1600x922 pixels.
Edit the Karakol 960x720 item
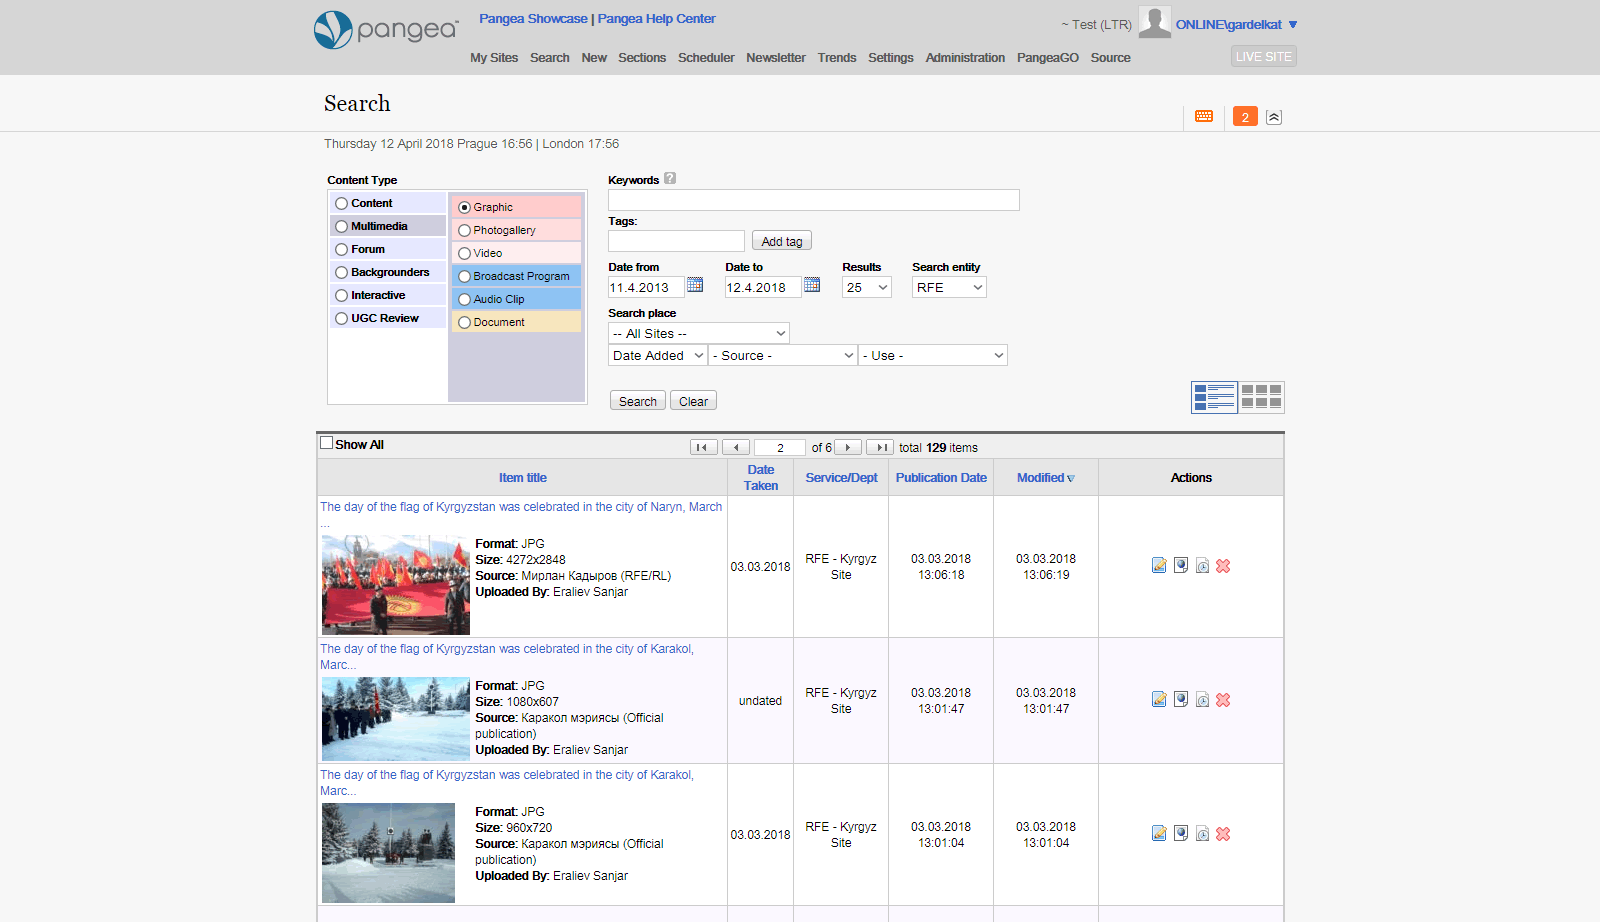tap(1159, 834)
